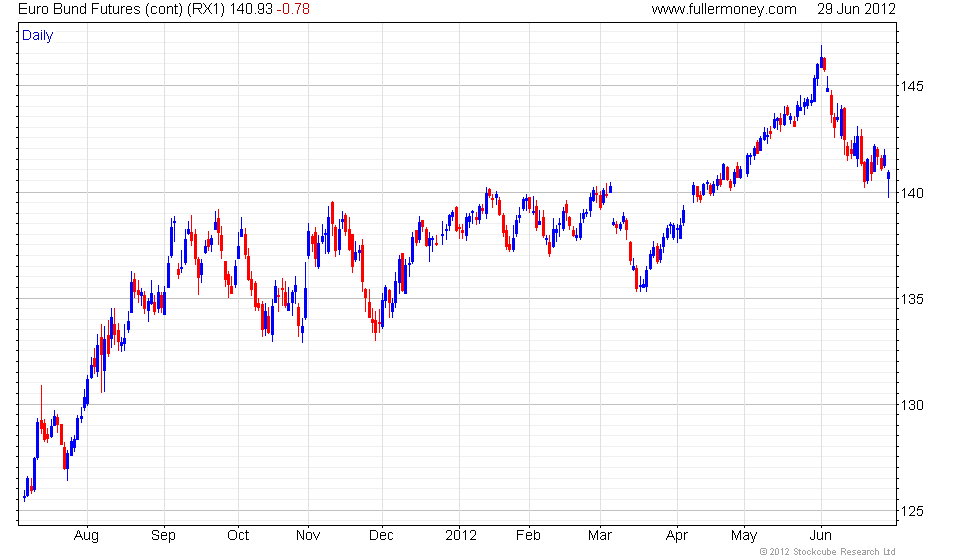
Task: Click the May month label
Action: (x=744, y=536)
